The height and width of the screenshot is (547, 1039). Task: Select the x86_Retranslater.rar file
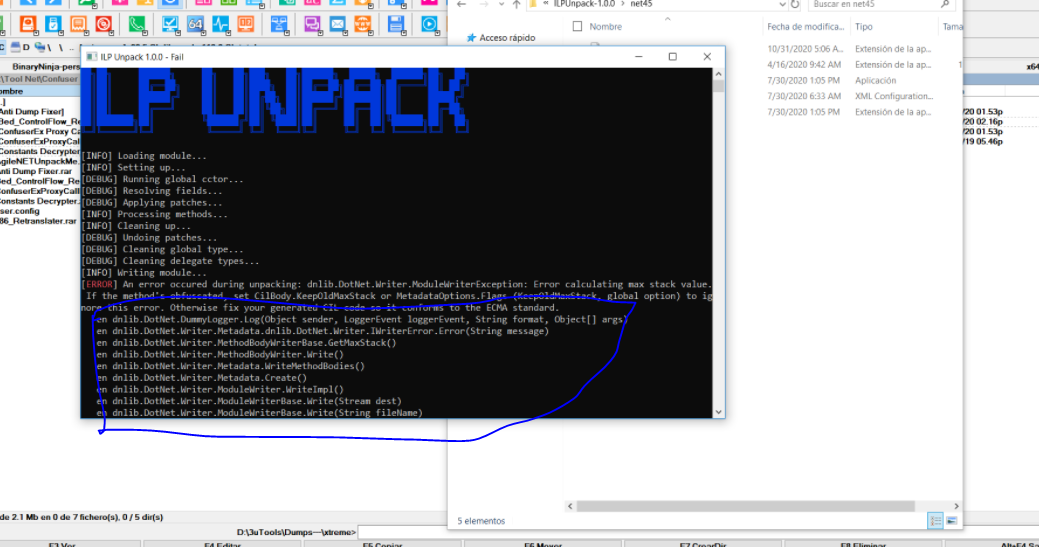(x=38, y=221)
